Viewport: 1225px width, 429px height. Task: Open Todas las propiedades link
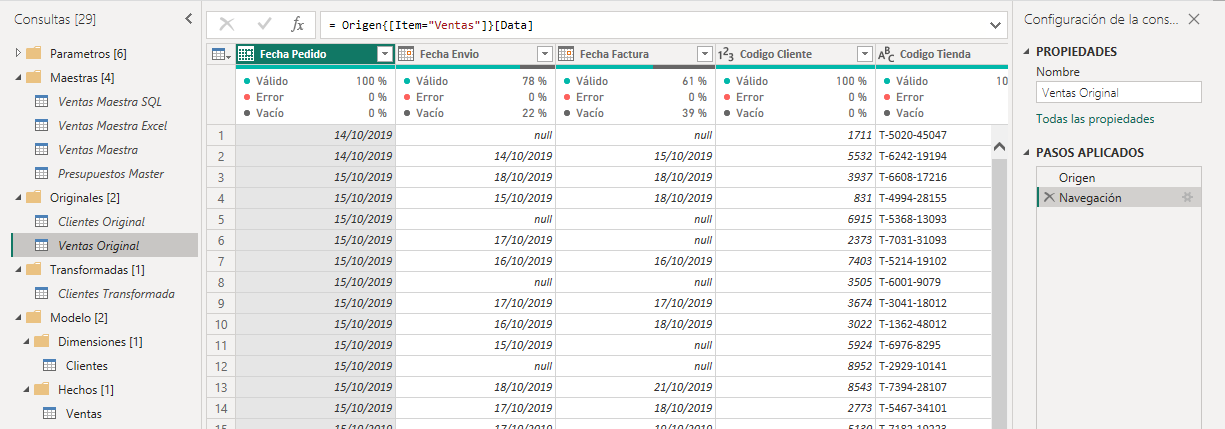tap(1095, 118)
